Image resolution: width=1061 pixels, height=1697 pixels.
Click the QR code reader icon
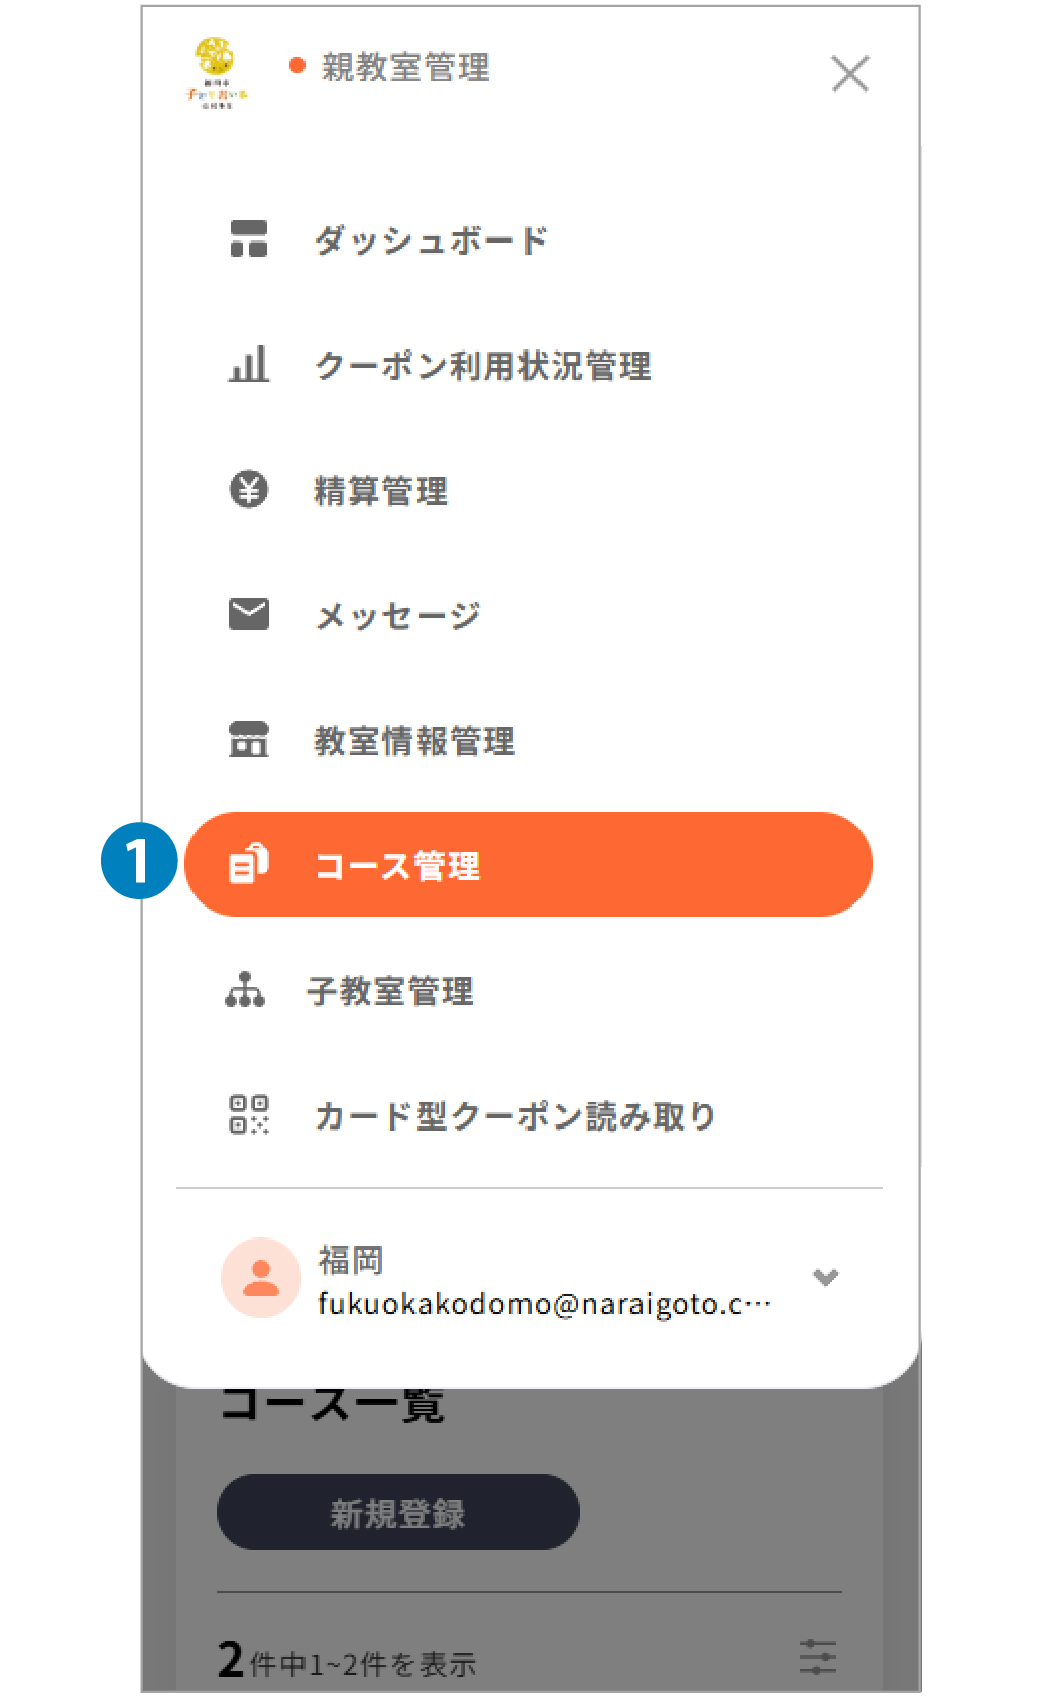coord(248,1115)
